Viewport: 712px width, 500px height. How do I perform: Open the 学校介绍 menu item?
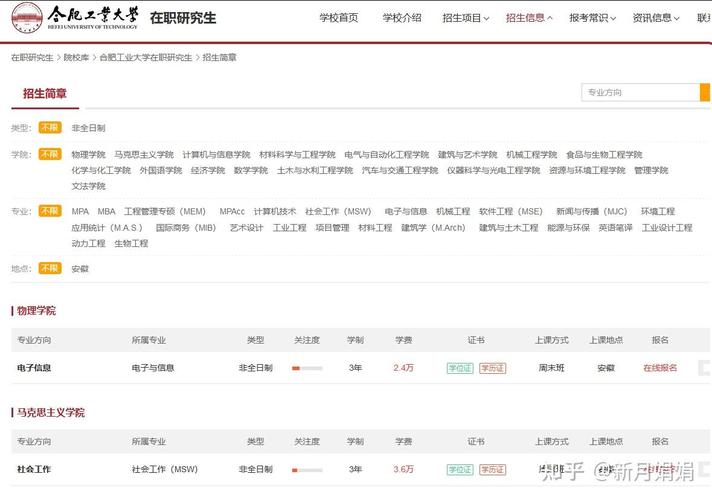[x=402, y=18]
